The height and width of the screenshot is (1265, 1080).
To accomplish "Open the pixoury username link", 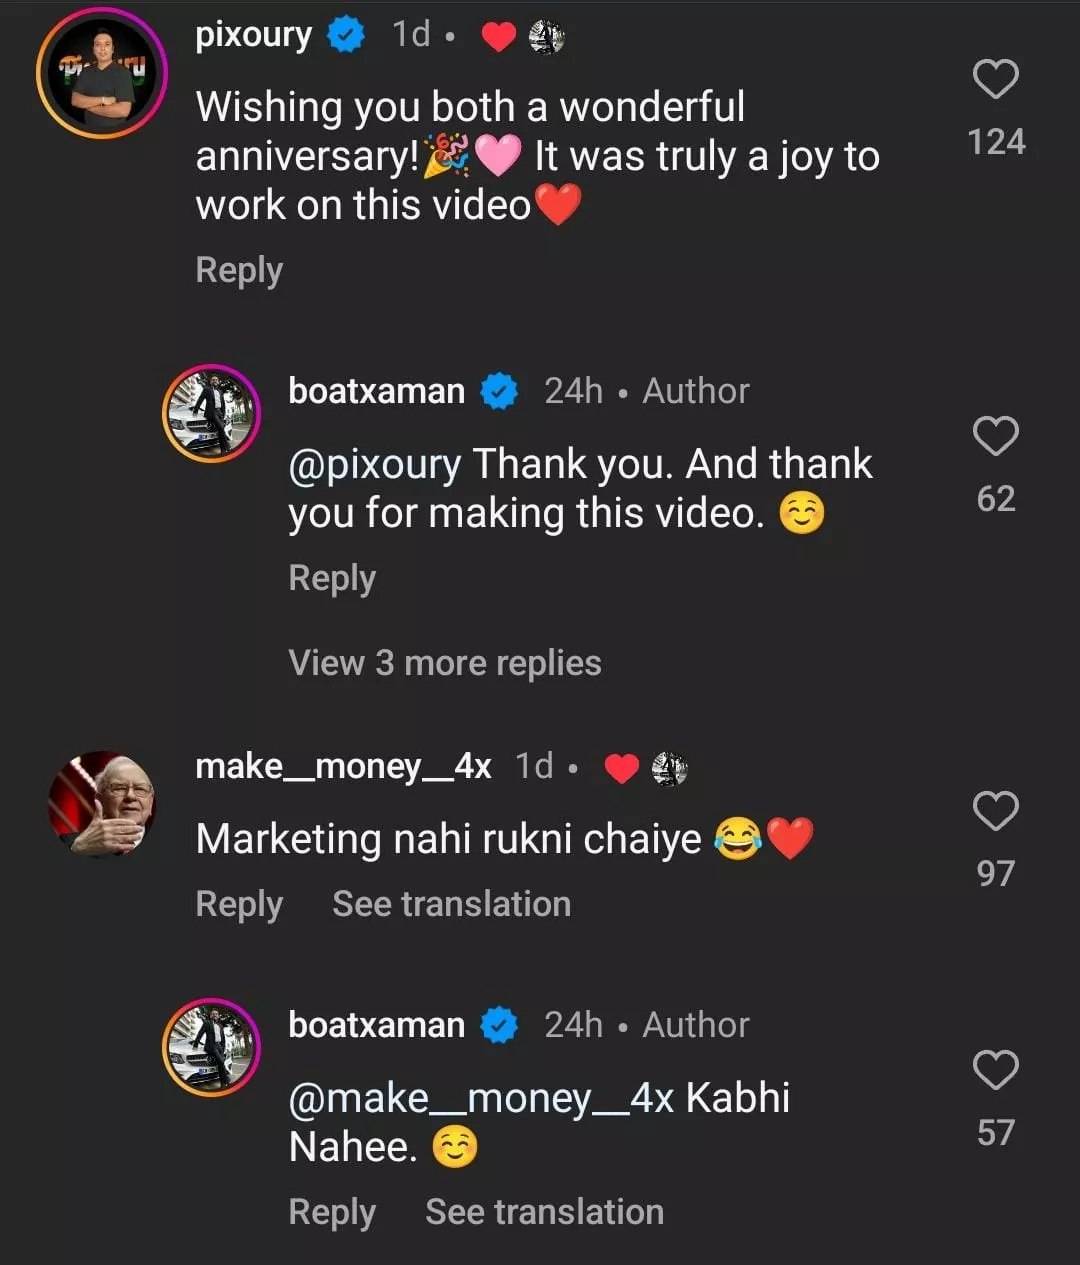I will [254, 35].
